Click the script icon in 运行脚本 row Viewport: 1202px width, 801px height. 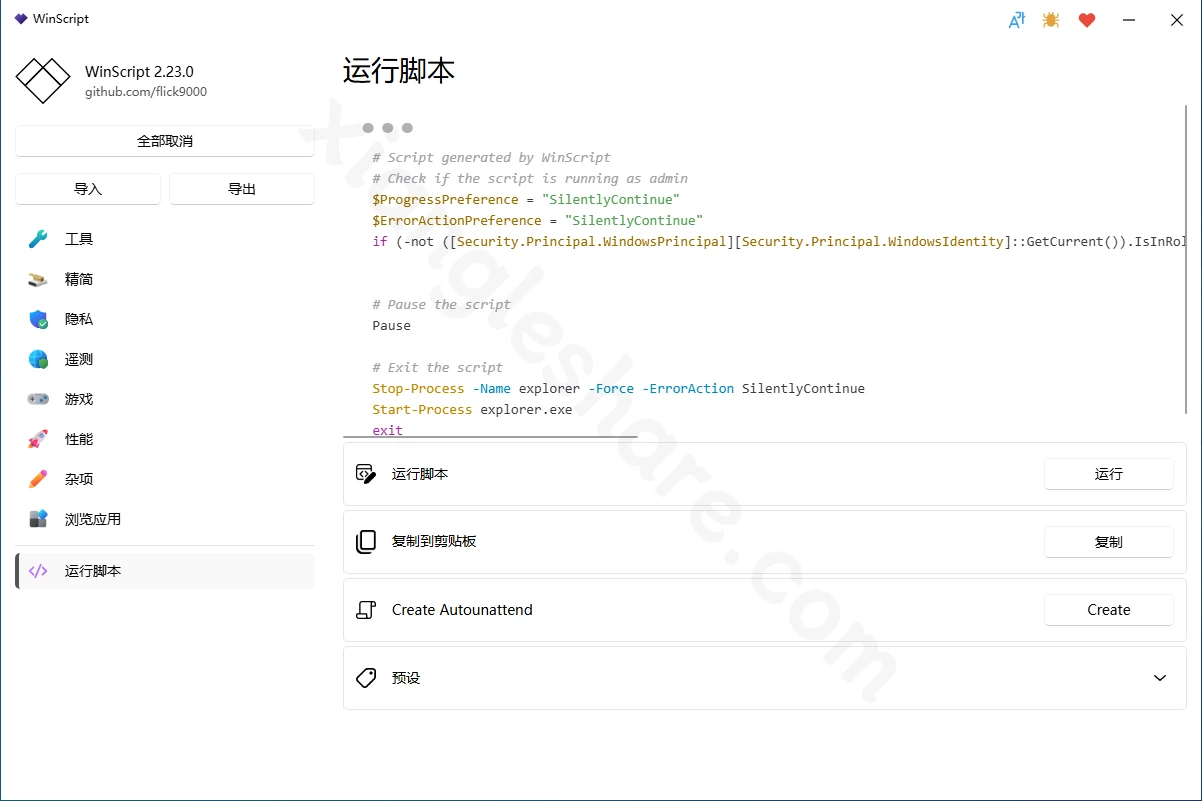click(x=366, y=474)
